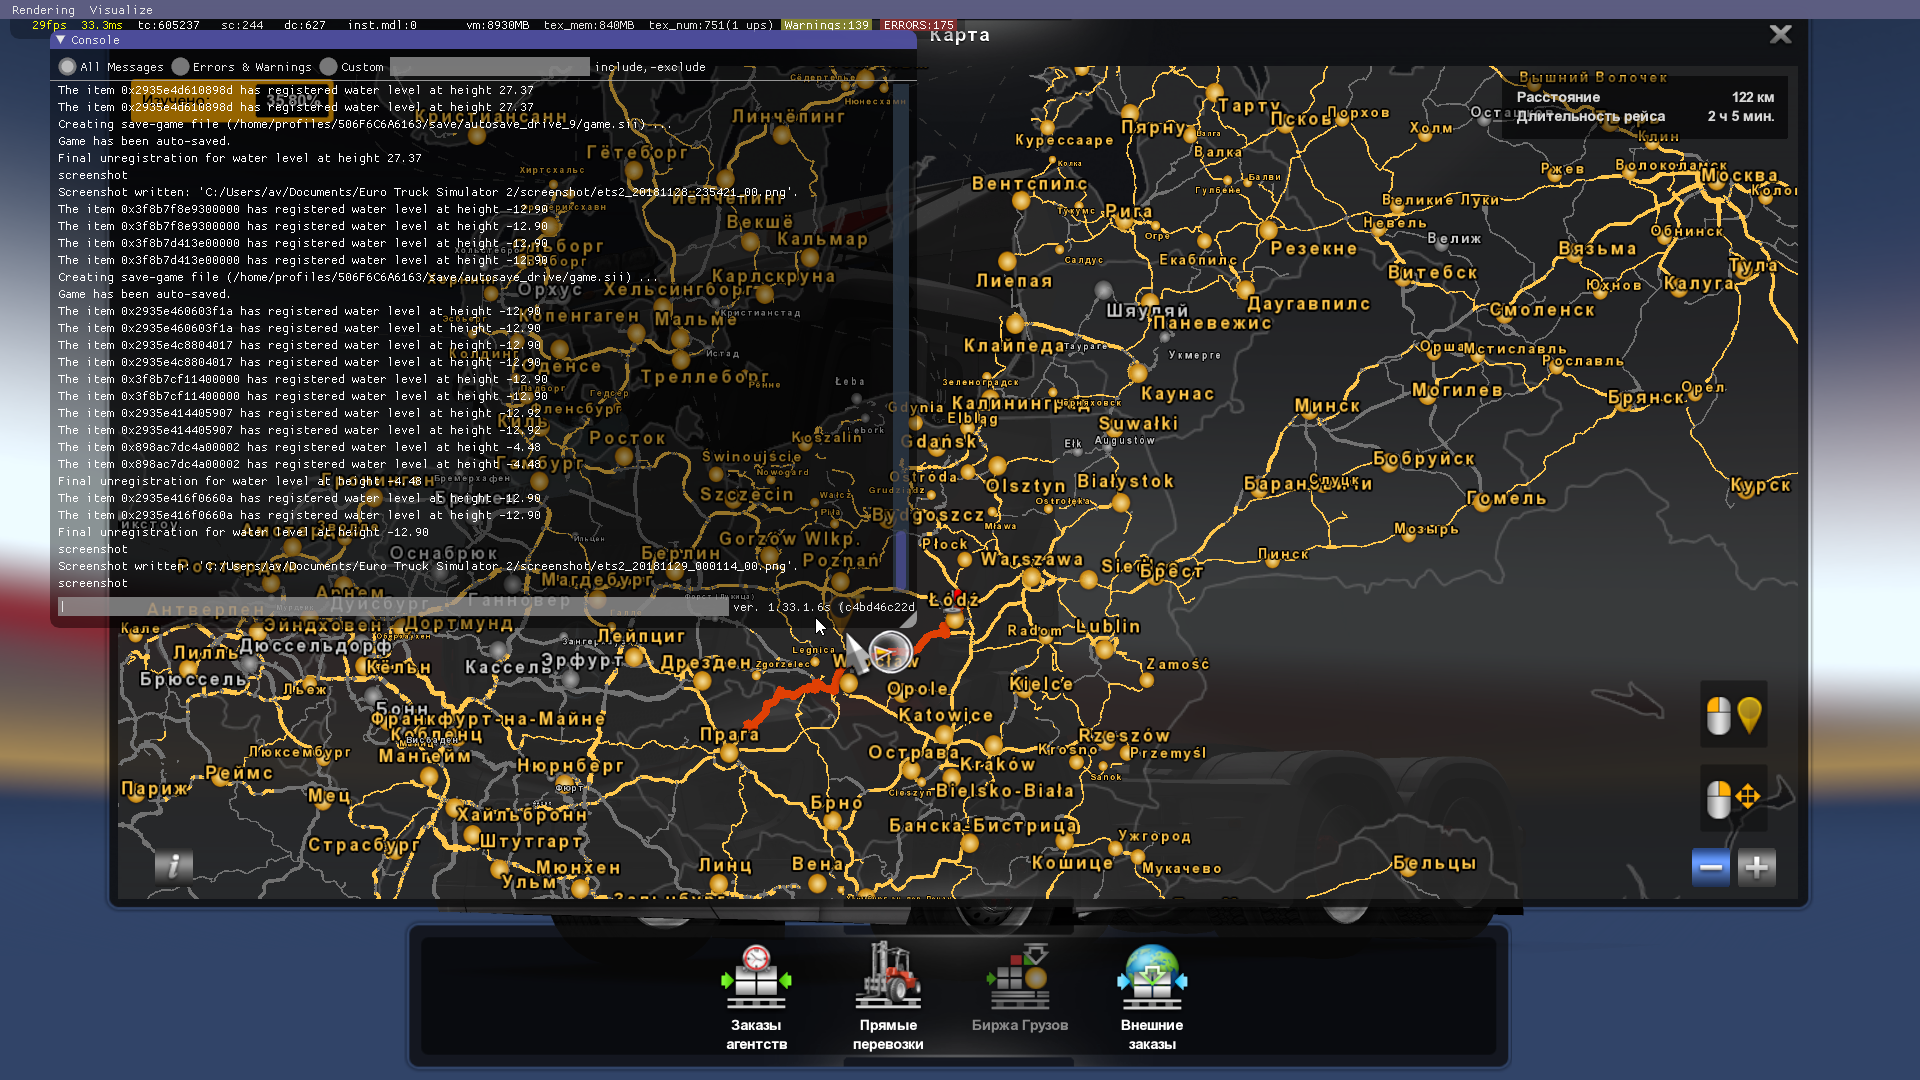Zoom in the map with plus button
1920x1080 pixels.
1757,867
